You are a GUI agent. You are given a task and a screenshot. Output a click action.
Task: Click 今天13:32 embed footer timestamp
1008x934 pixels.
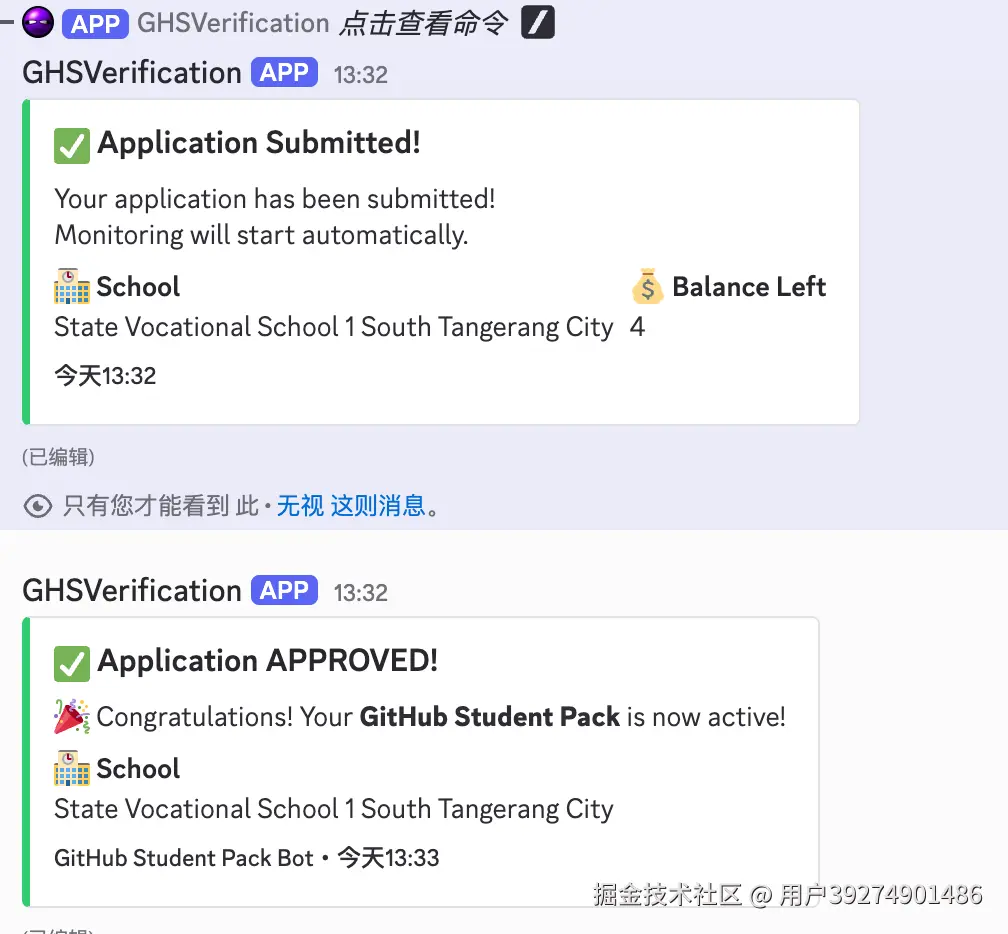click(x=105, y=375)
